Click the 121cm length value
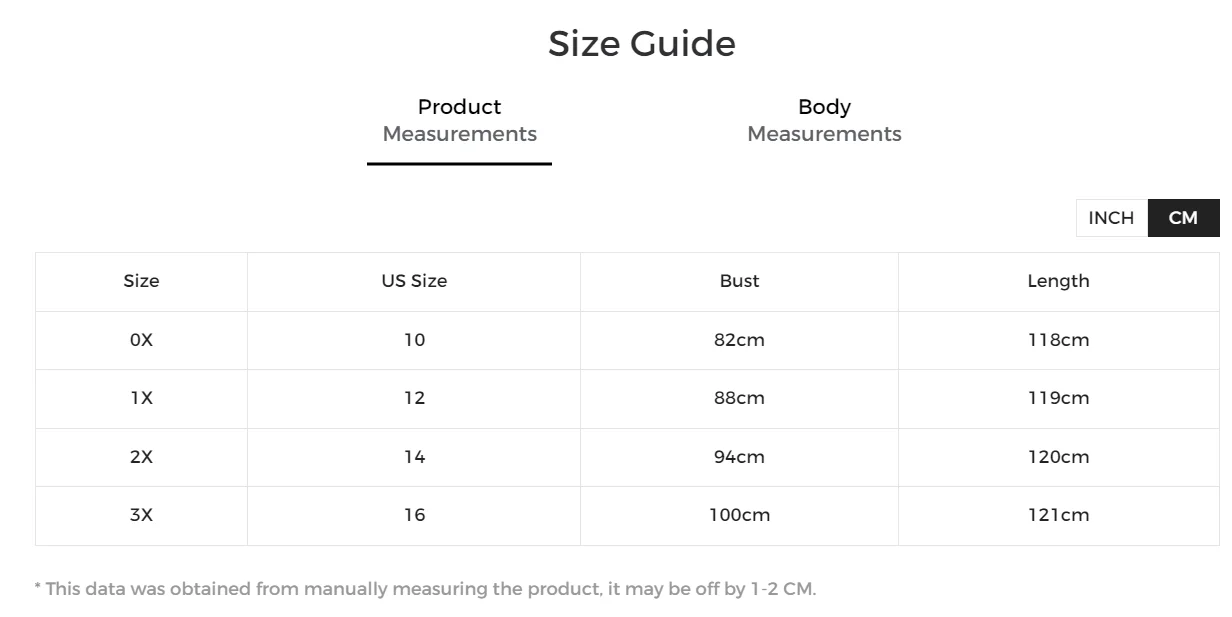The height and width of the screenshot is (617, 1232). (x=1058, y=515)
